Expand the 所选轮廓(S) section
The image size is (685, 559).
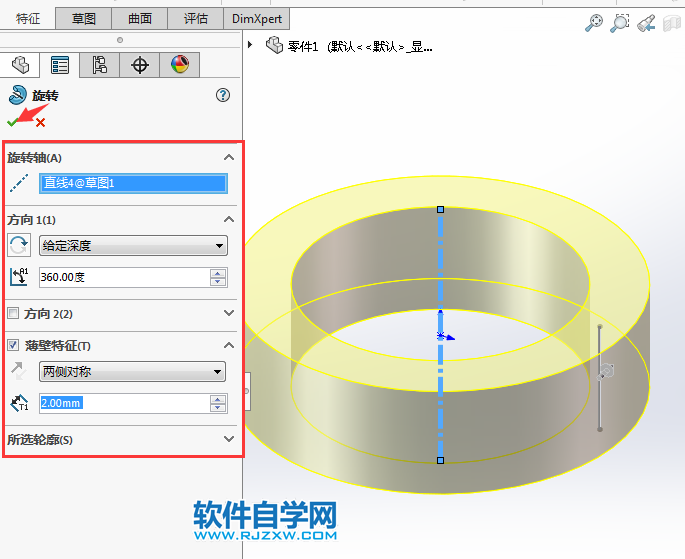coord(229,439)
